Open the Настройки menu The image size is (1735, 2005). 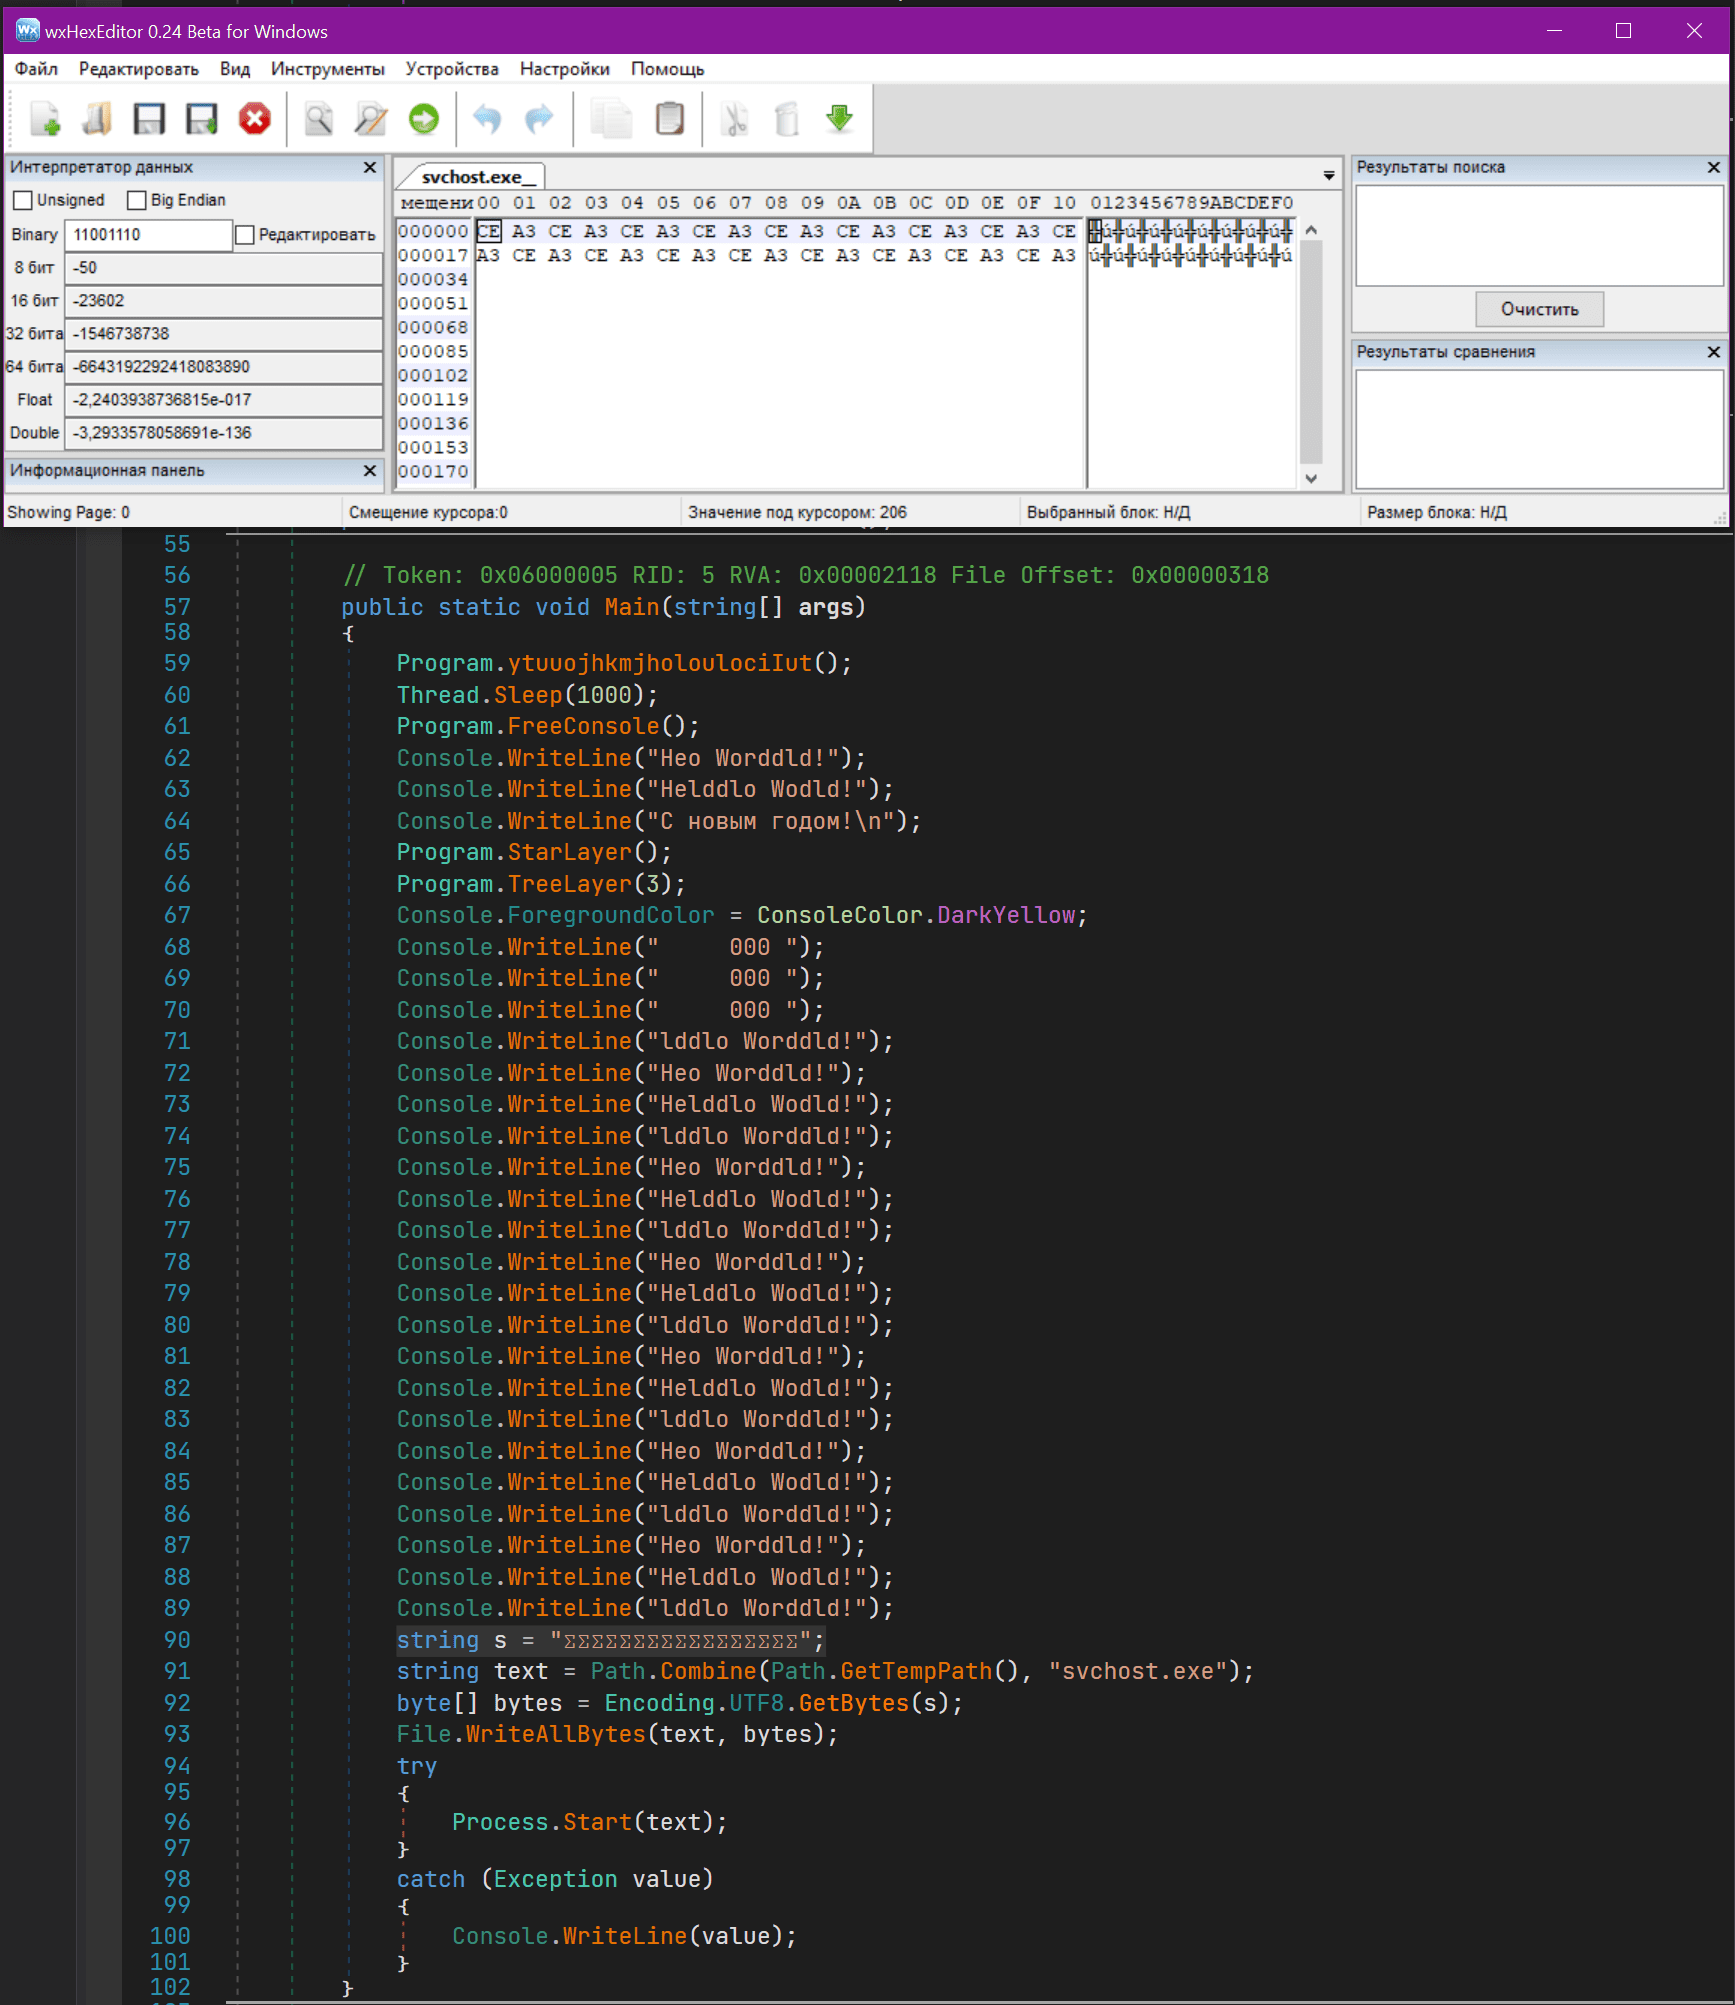coord(564,69)
